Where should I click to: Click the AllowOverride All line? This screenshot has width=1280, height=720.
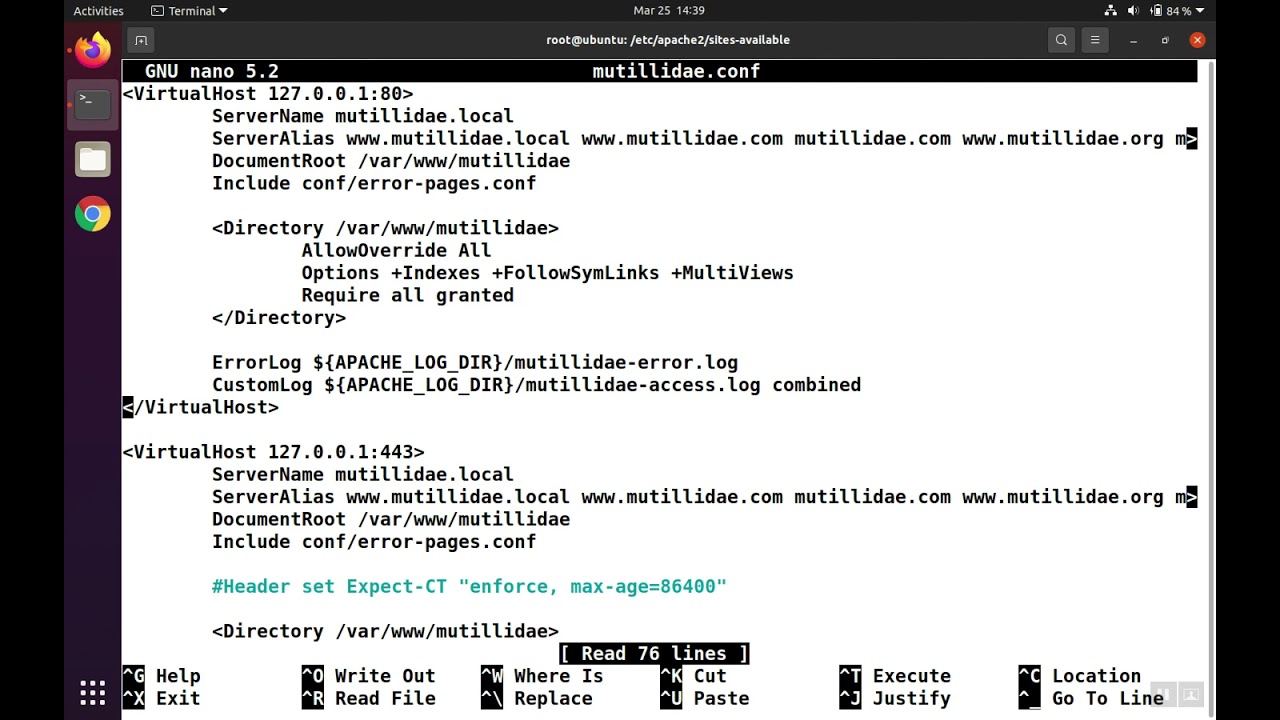pyautogui.click(x=396, y=250)
